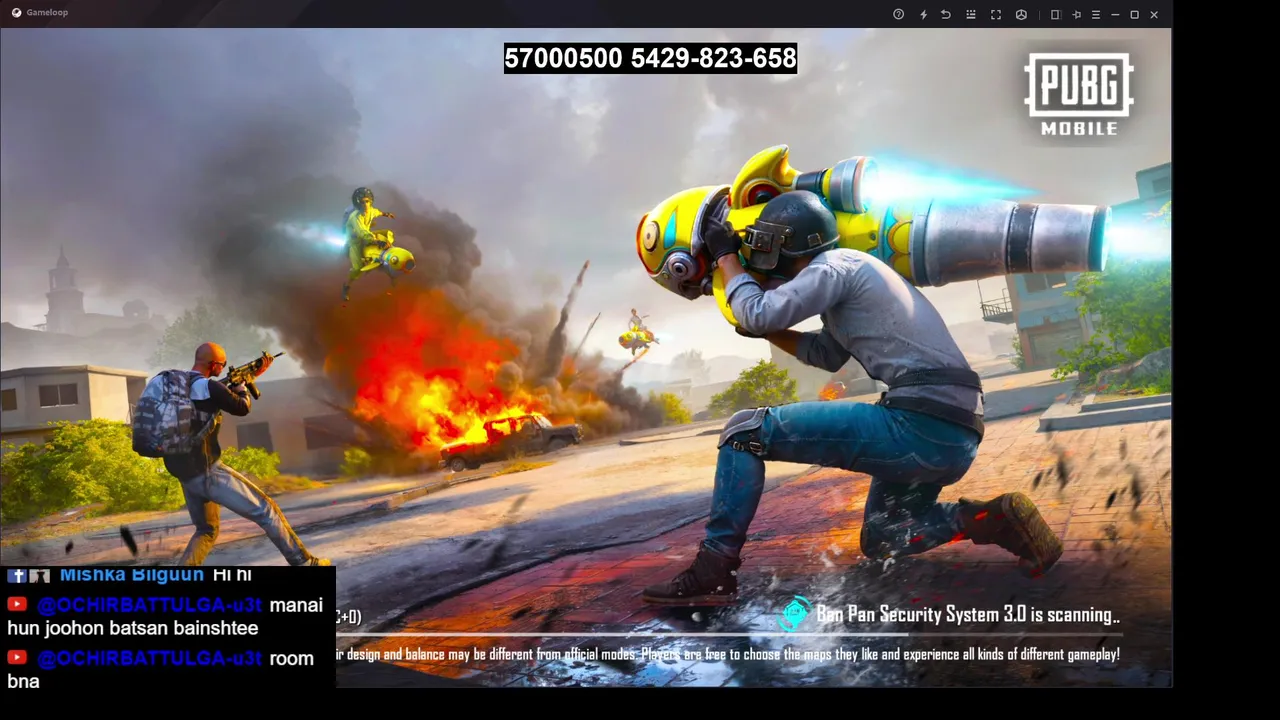
Task: Toggle fullscreen mode icon
Action: pyautogui.click(x=996, y=14)
